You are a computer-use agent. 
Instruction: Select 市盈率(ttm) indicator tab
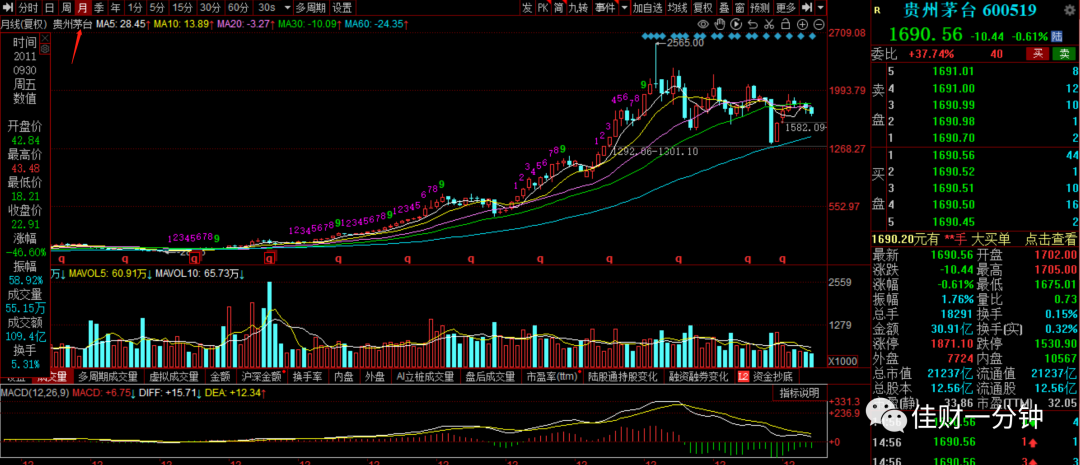[x=552, y=377]
